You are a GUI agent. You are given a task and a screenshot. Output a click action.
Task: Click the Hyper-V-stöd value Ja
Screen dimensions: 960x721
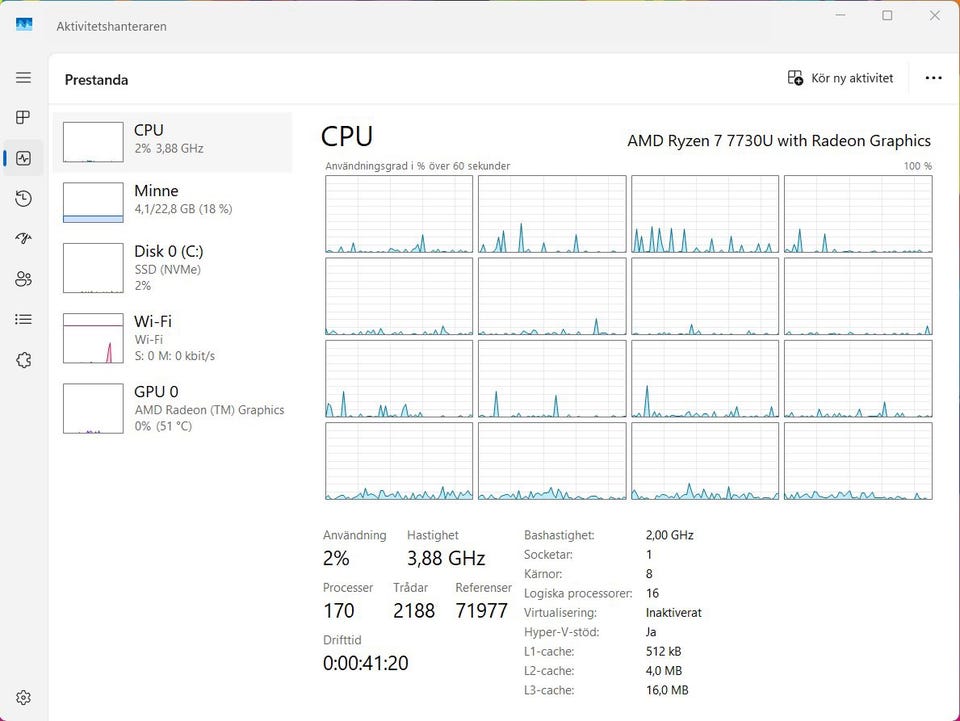[651, 632]
